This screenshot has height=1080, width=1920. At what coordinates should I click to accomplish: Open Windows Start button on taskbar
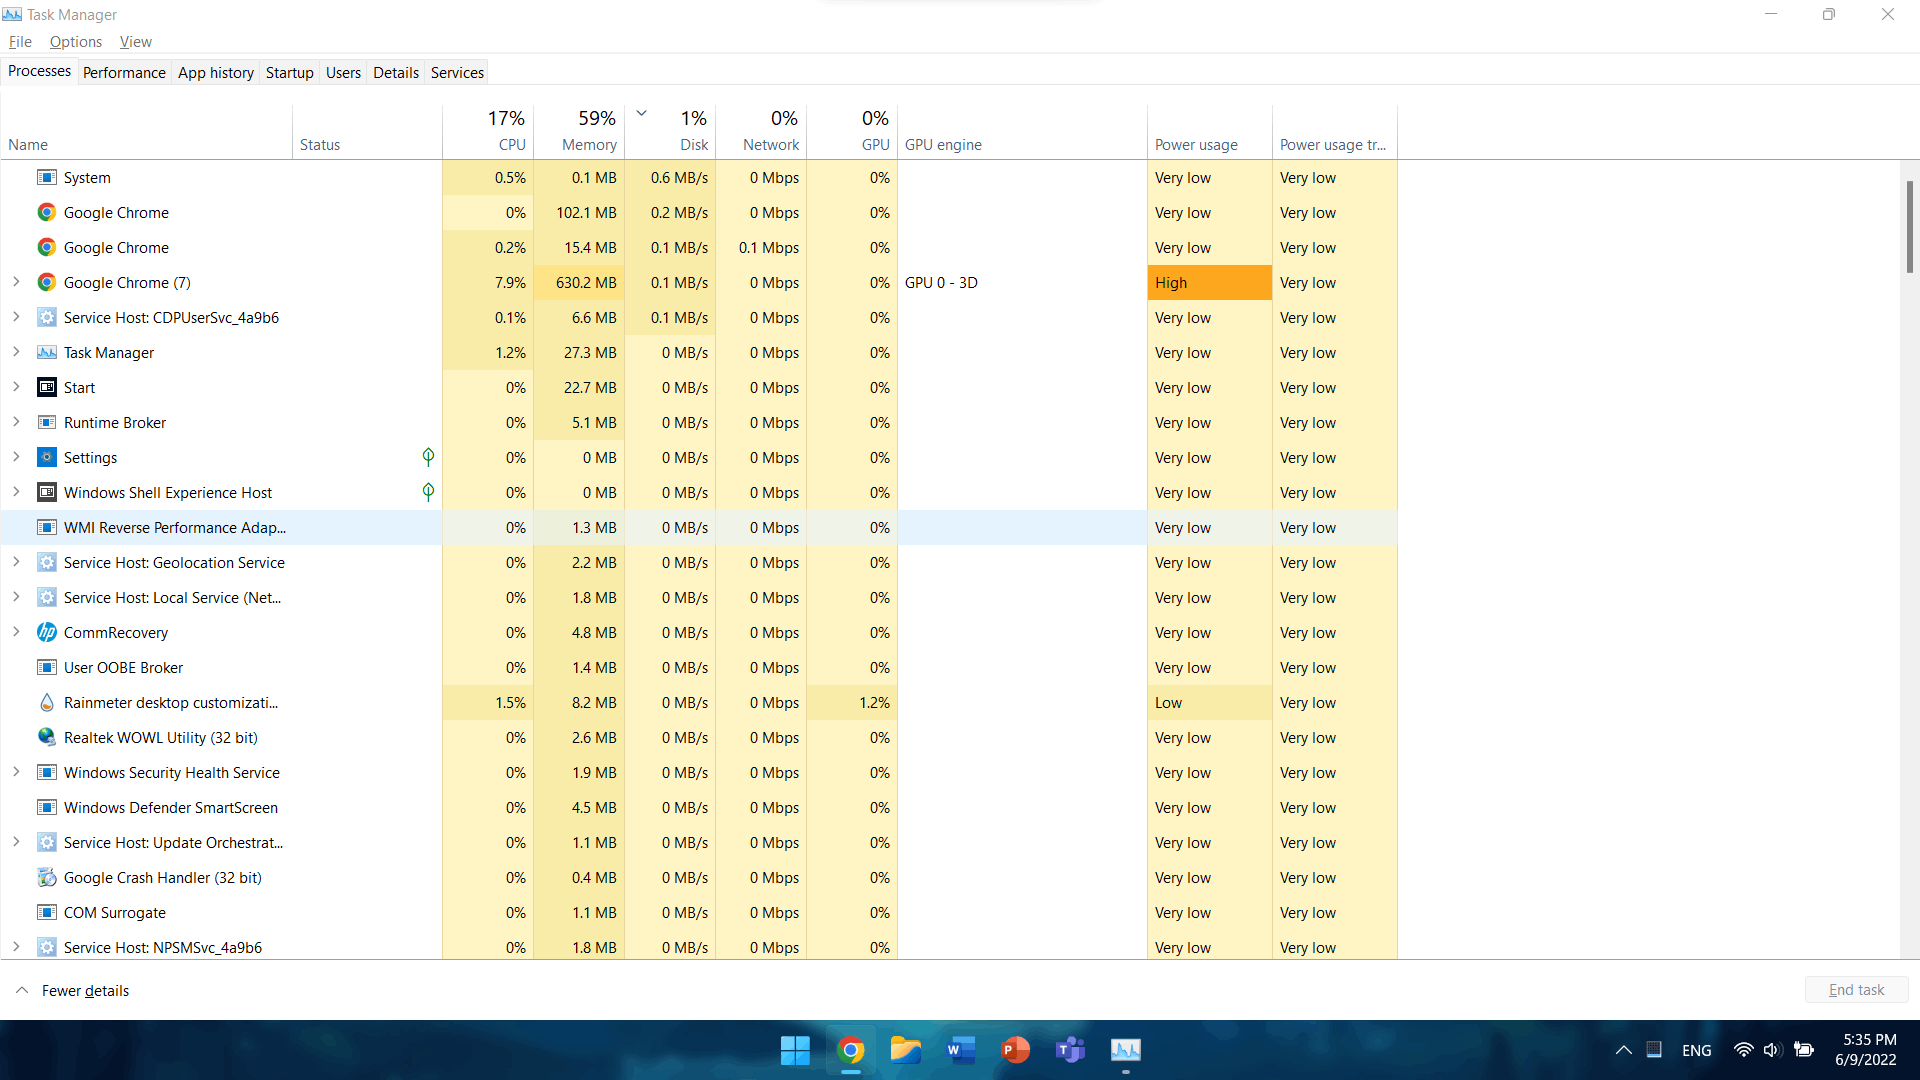[x=795, y=1050]
